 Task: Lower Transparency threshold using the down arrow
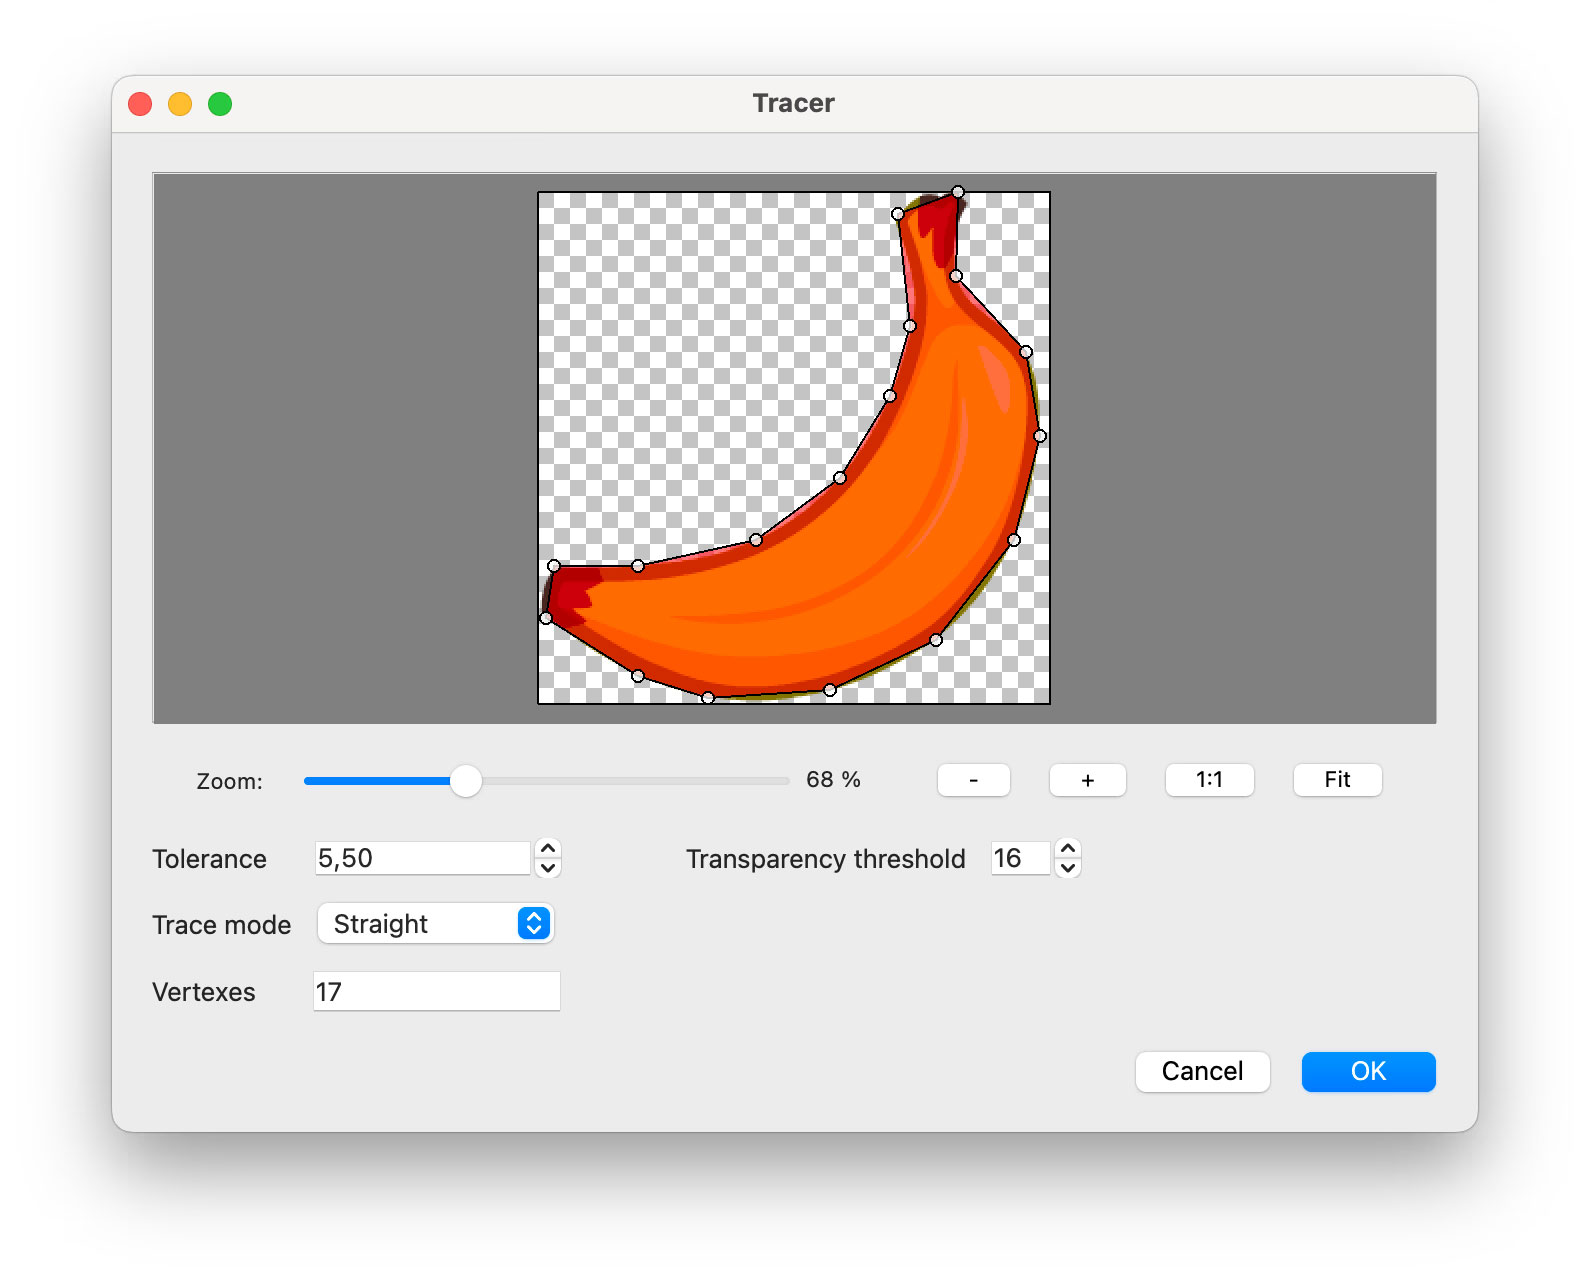[1068, 868]
